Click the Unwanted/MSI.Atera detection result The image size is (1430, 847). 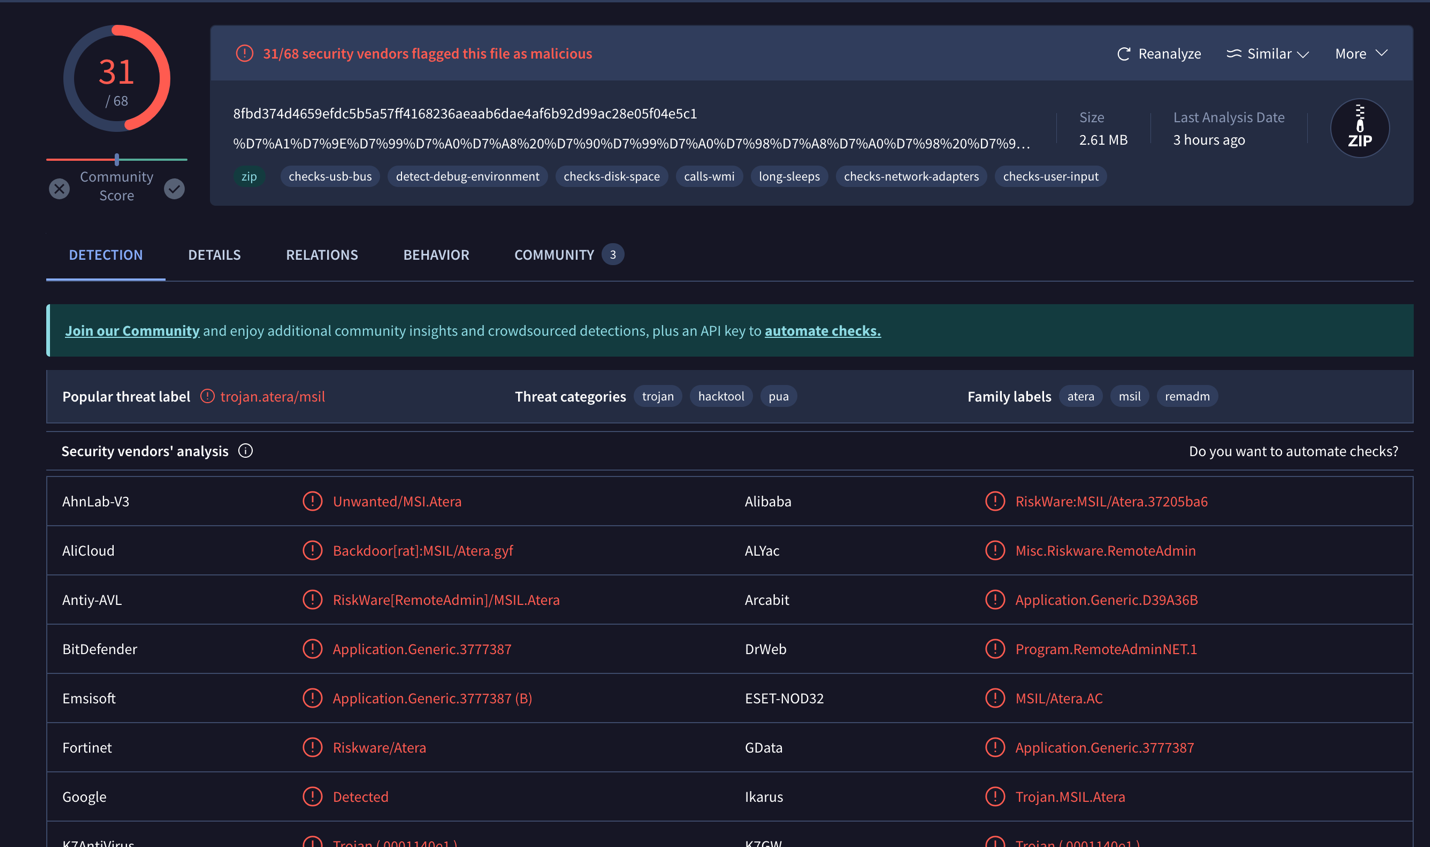coord(397,501)
